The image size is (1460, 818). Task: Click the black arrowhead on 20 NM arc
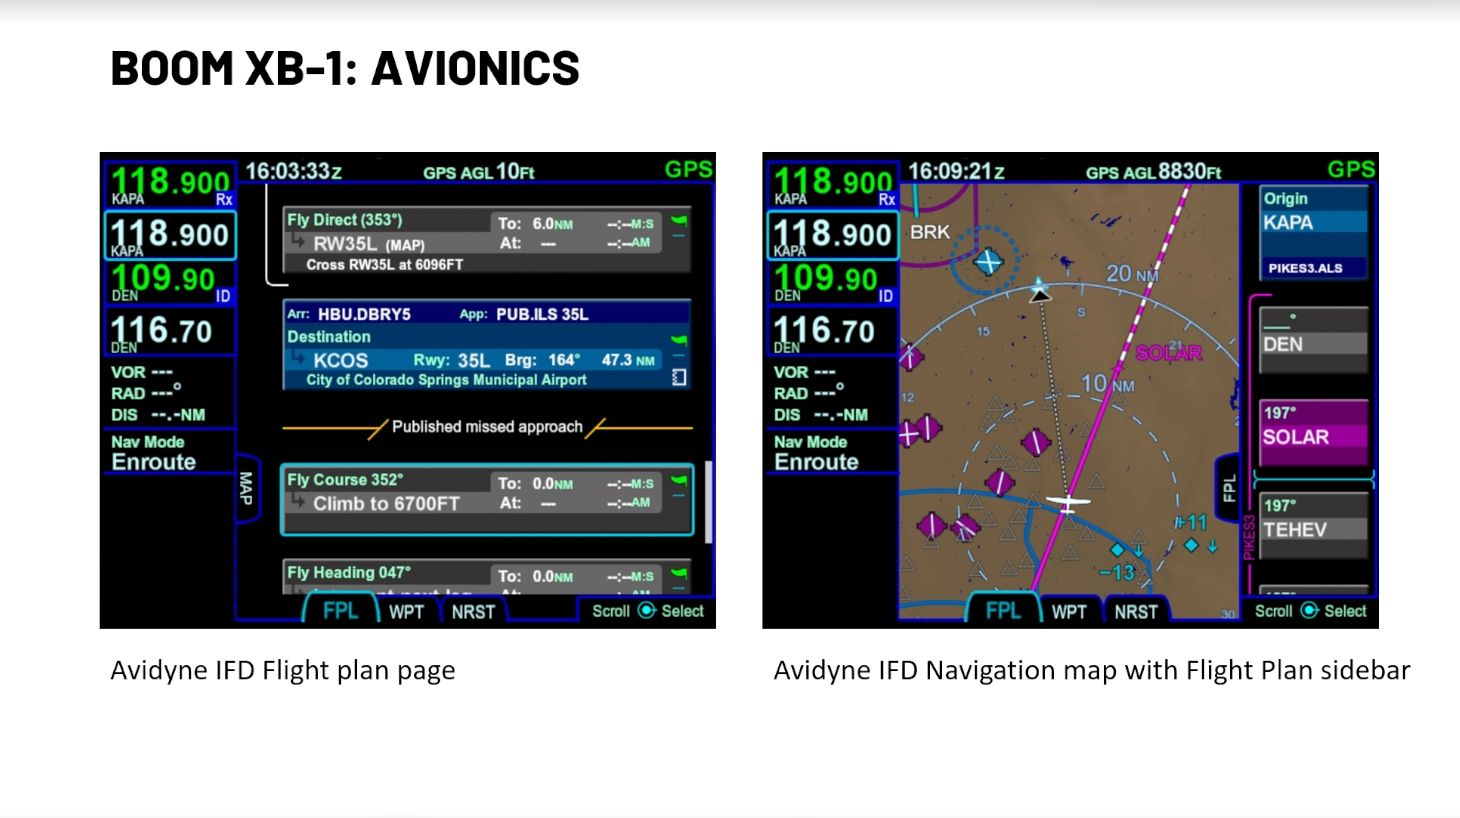click(1040, 292)
